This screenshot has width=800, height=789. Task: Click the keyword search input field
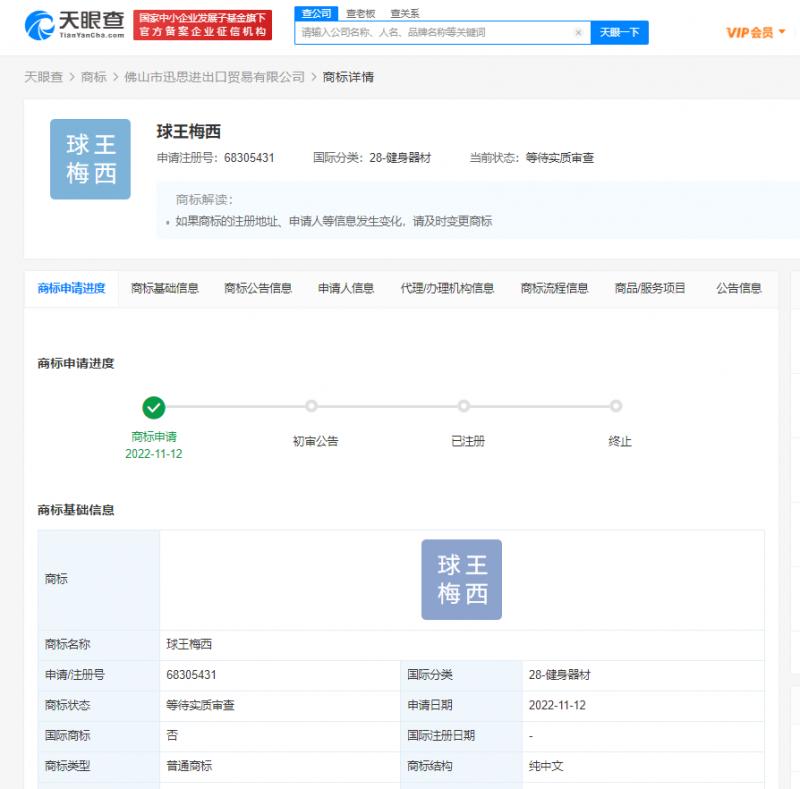tap(430, 32)
